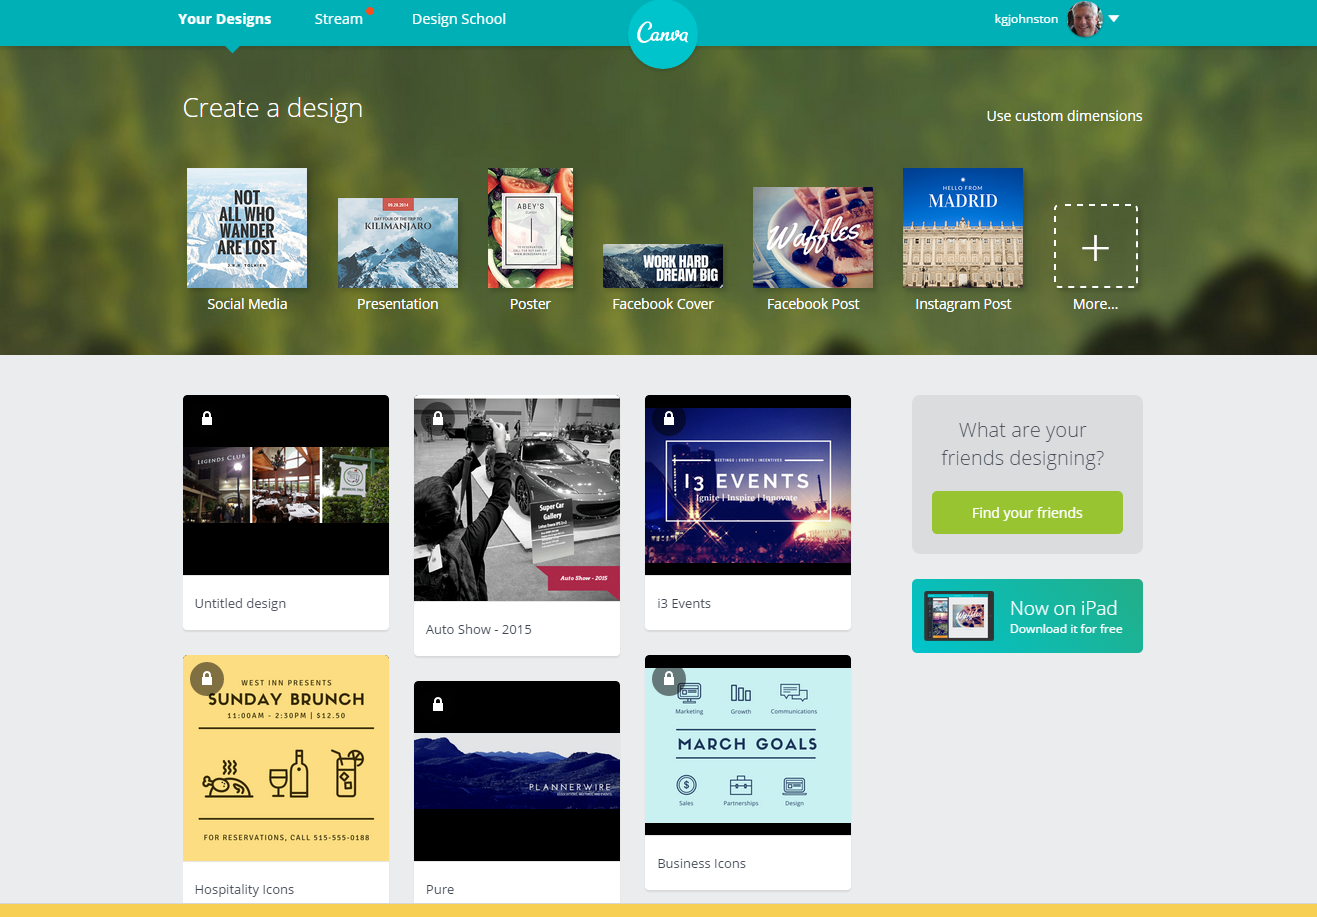Open the Design School tab
Image resolution: width=1317 pixels, height=917 pixels.
click(459, 19)
